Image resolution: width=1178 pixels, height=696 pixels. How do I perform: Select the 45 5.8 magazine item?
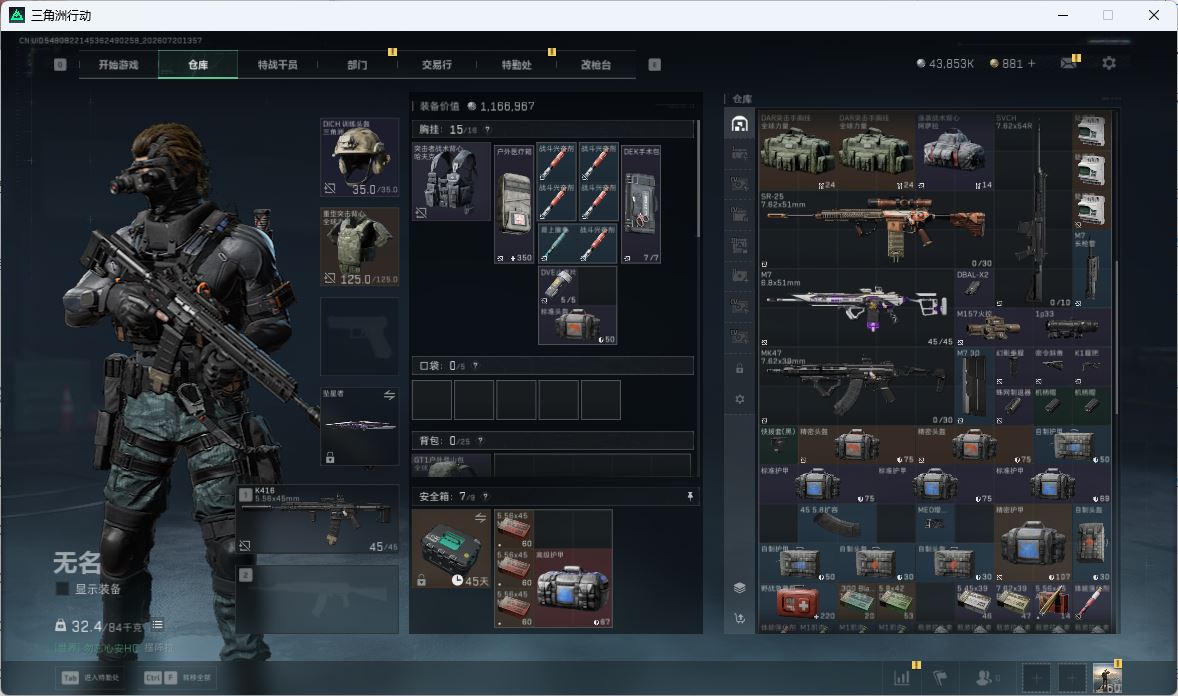837,523
